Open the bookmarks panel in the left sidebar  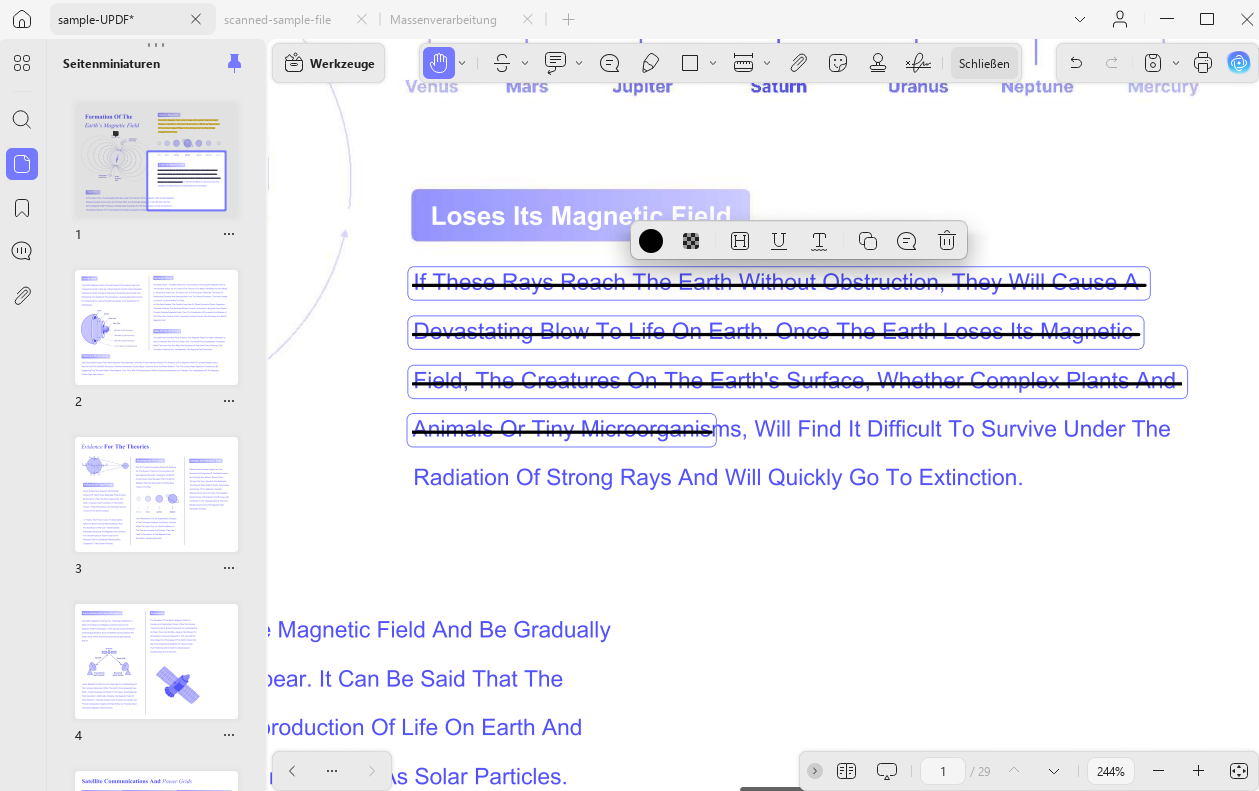pyautogui.click(x=22, y=208)
